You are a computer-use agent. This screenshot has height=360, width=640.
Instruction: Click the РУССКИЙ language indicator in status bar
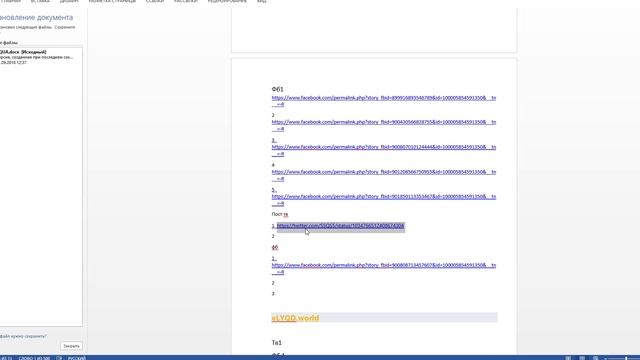(x=77, y=358)
